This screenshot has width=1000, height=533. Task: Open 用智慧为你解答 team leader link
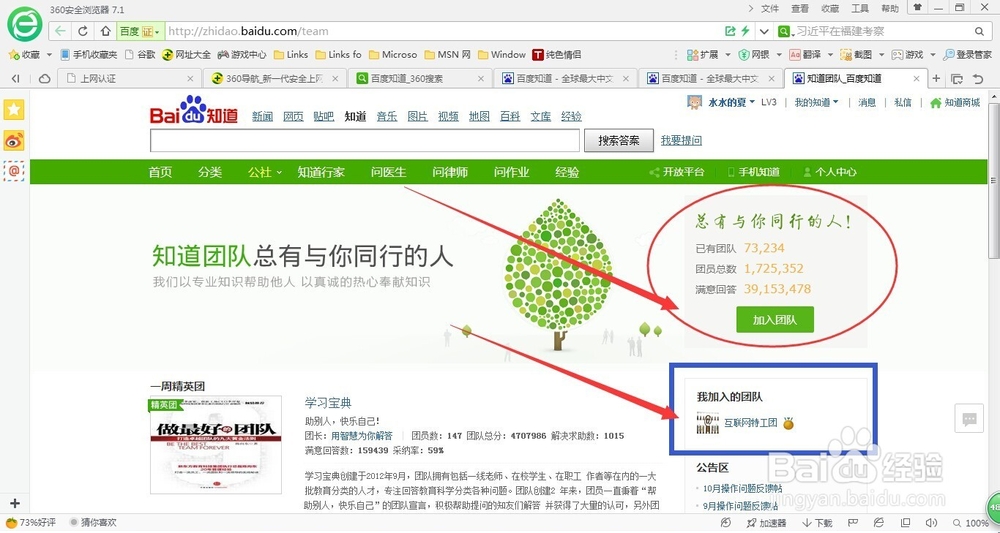pyautogui.click(x=362, y=436)
